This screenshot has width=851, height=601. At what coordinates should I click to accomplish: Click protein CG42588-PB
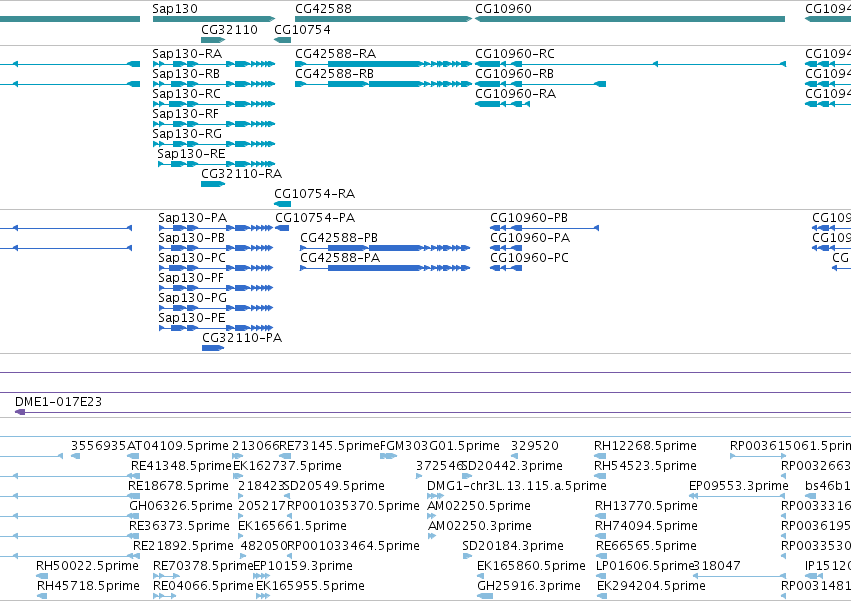(385, 248)
